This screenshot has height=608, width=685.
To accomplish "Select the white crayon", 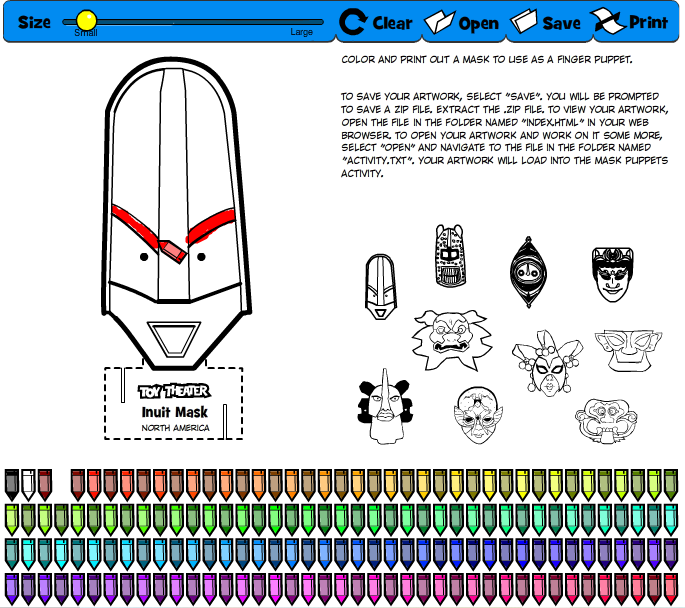I will (28, 485).
